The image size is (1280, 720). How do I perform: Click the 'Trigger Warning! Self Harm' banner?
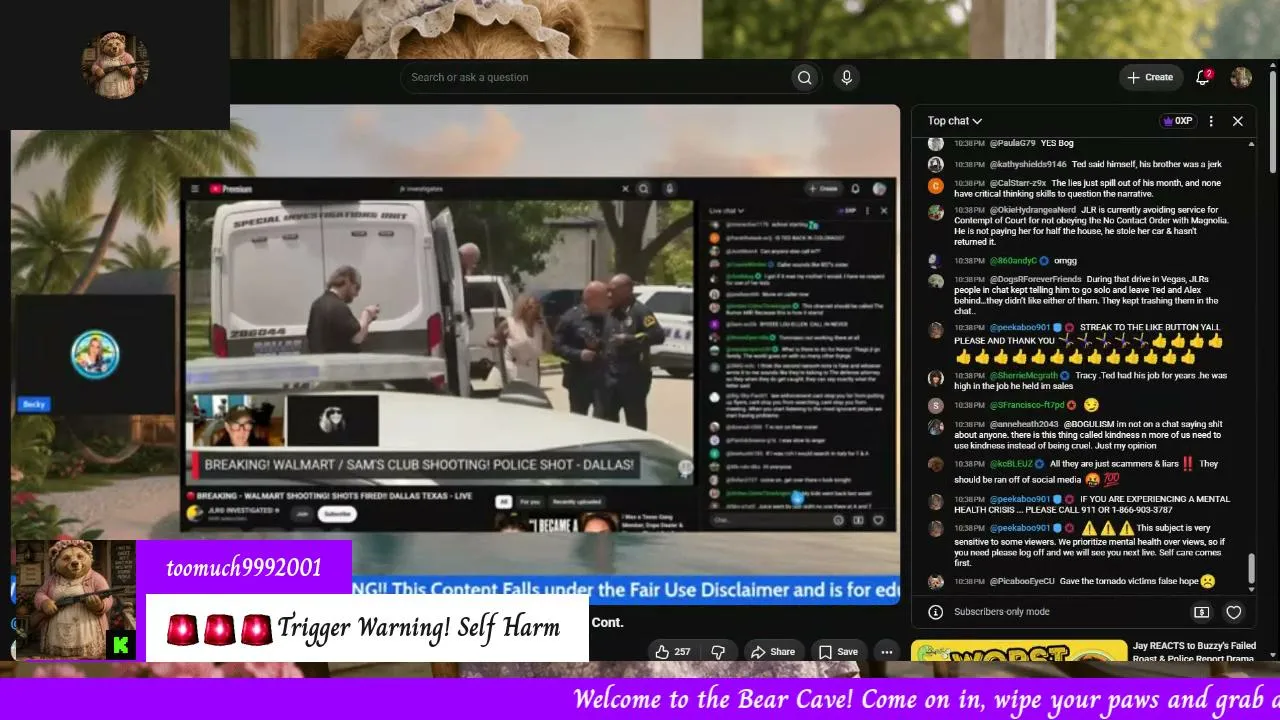pyautogui.click(x=367, y=628)
